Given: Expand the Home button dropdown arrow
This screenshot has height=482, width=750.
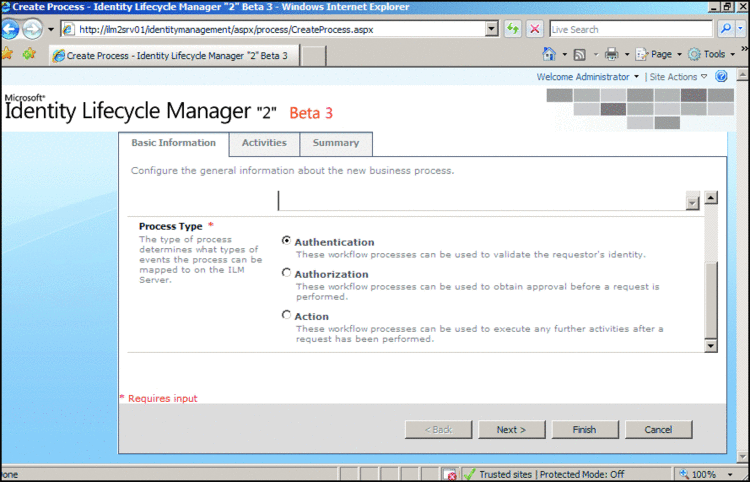Looking at the screenshot, I should pos(564,55).
